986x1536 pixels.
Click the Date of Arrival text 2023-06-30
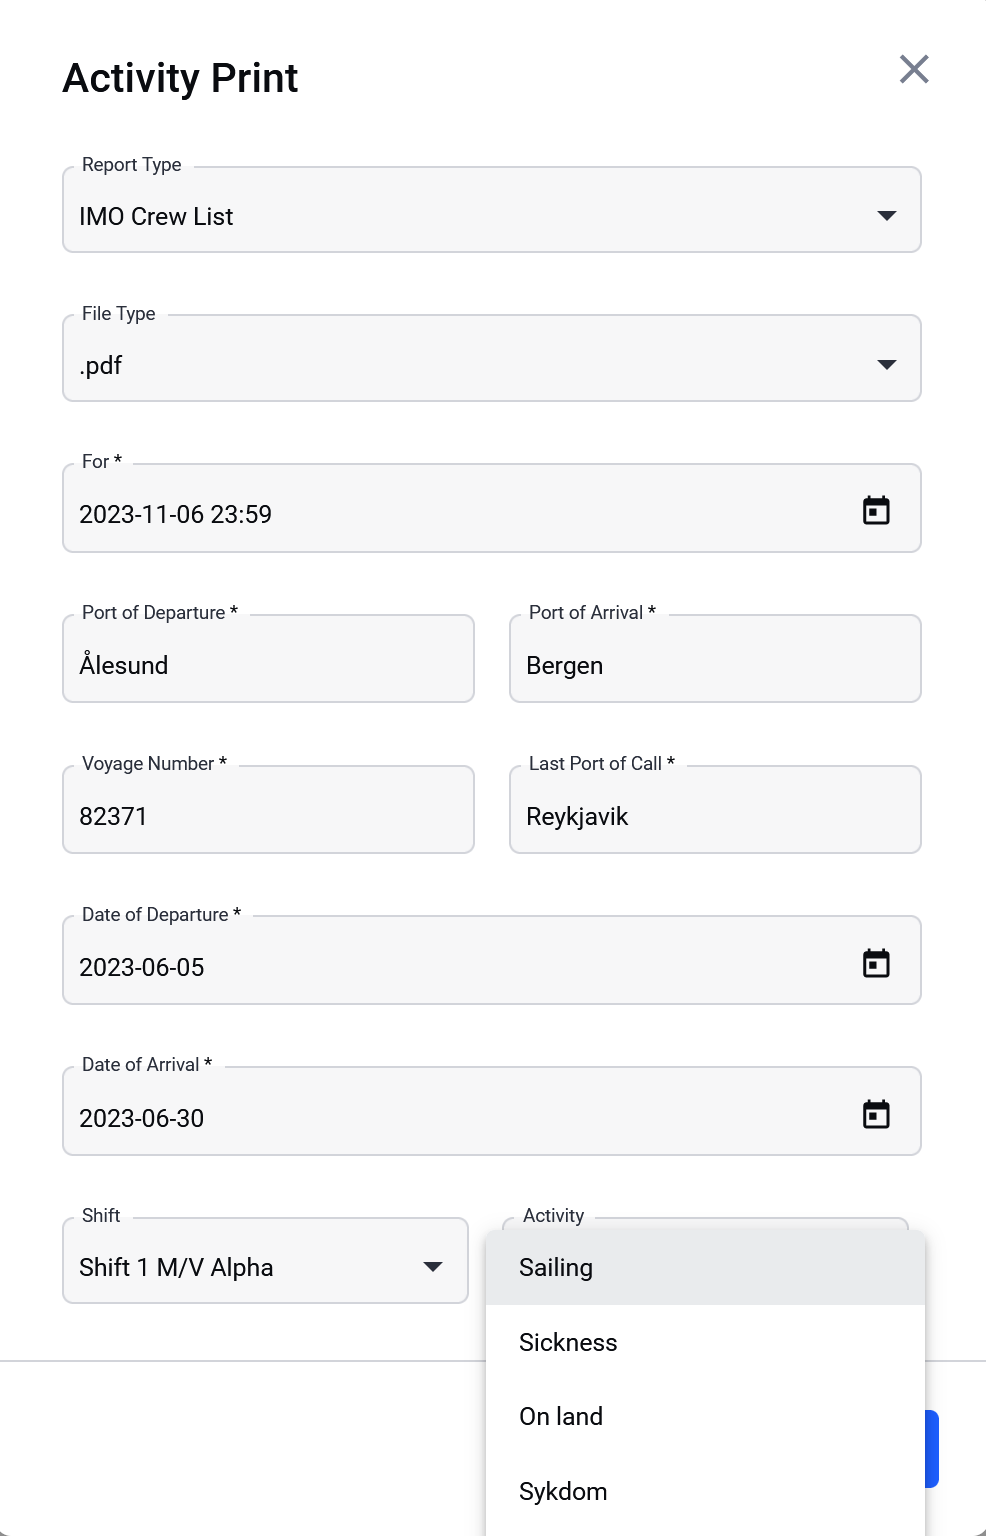pos(142,1118)
